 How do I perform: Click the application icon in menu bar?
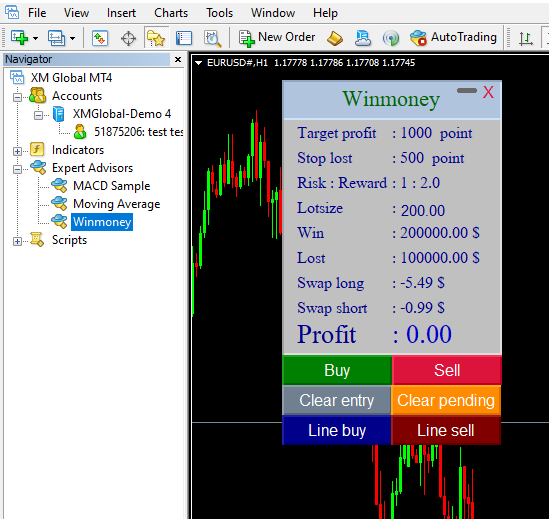(12, 12)
